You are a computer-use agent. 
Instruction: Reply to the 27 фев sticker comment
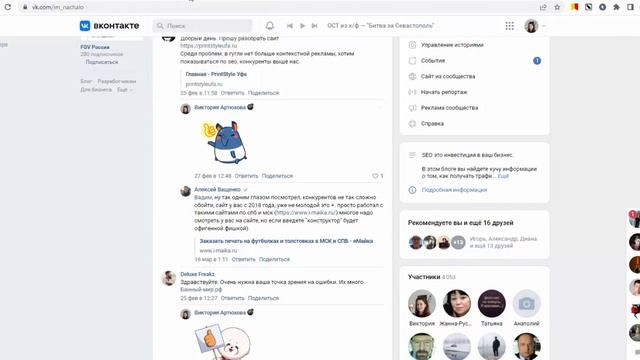click(246, 176)
